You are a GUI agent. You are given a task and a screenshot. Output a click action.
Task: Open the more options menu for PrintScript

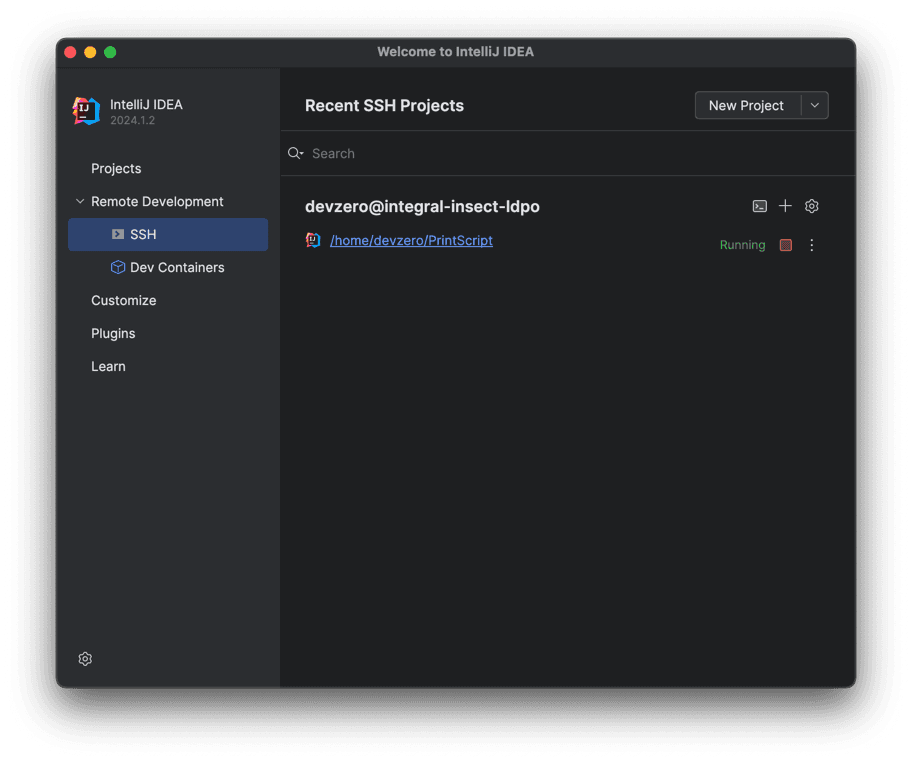(x=811, y=245)
